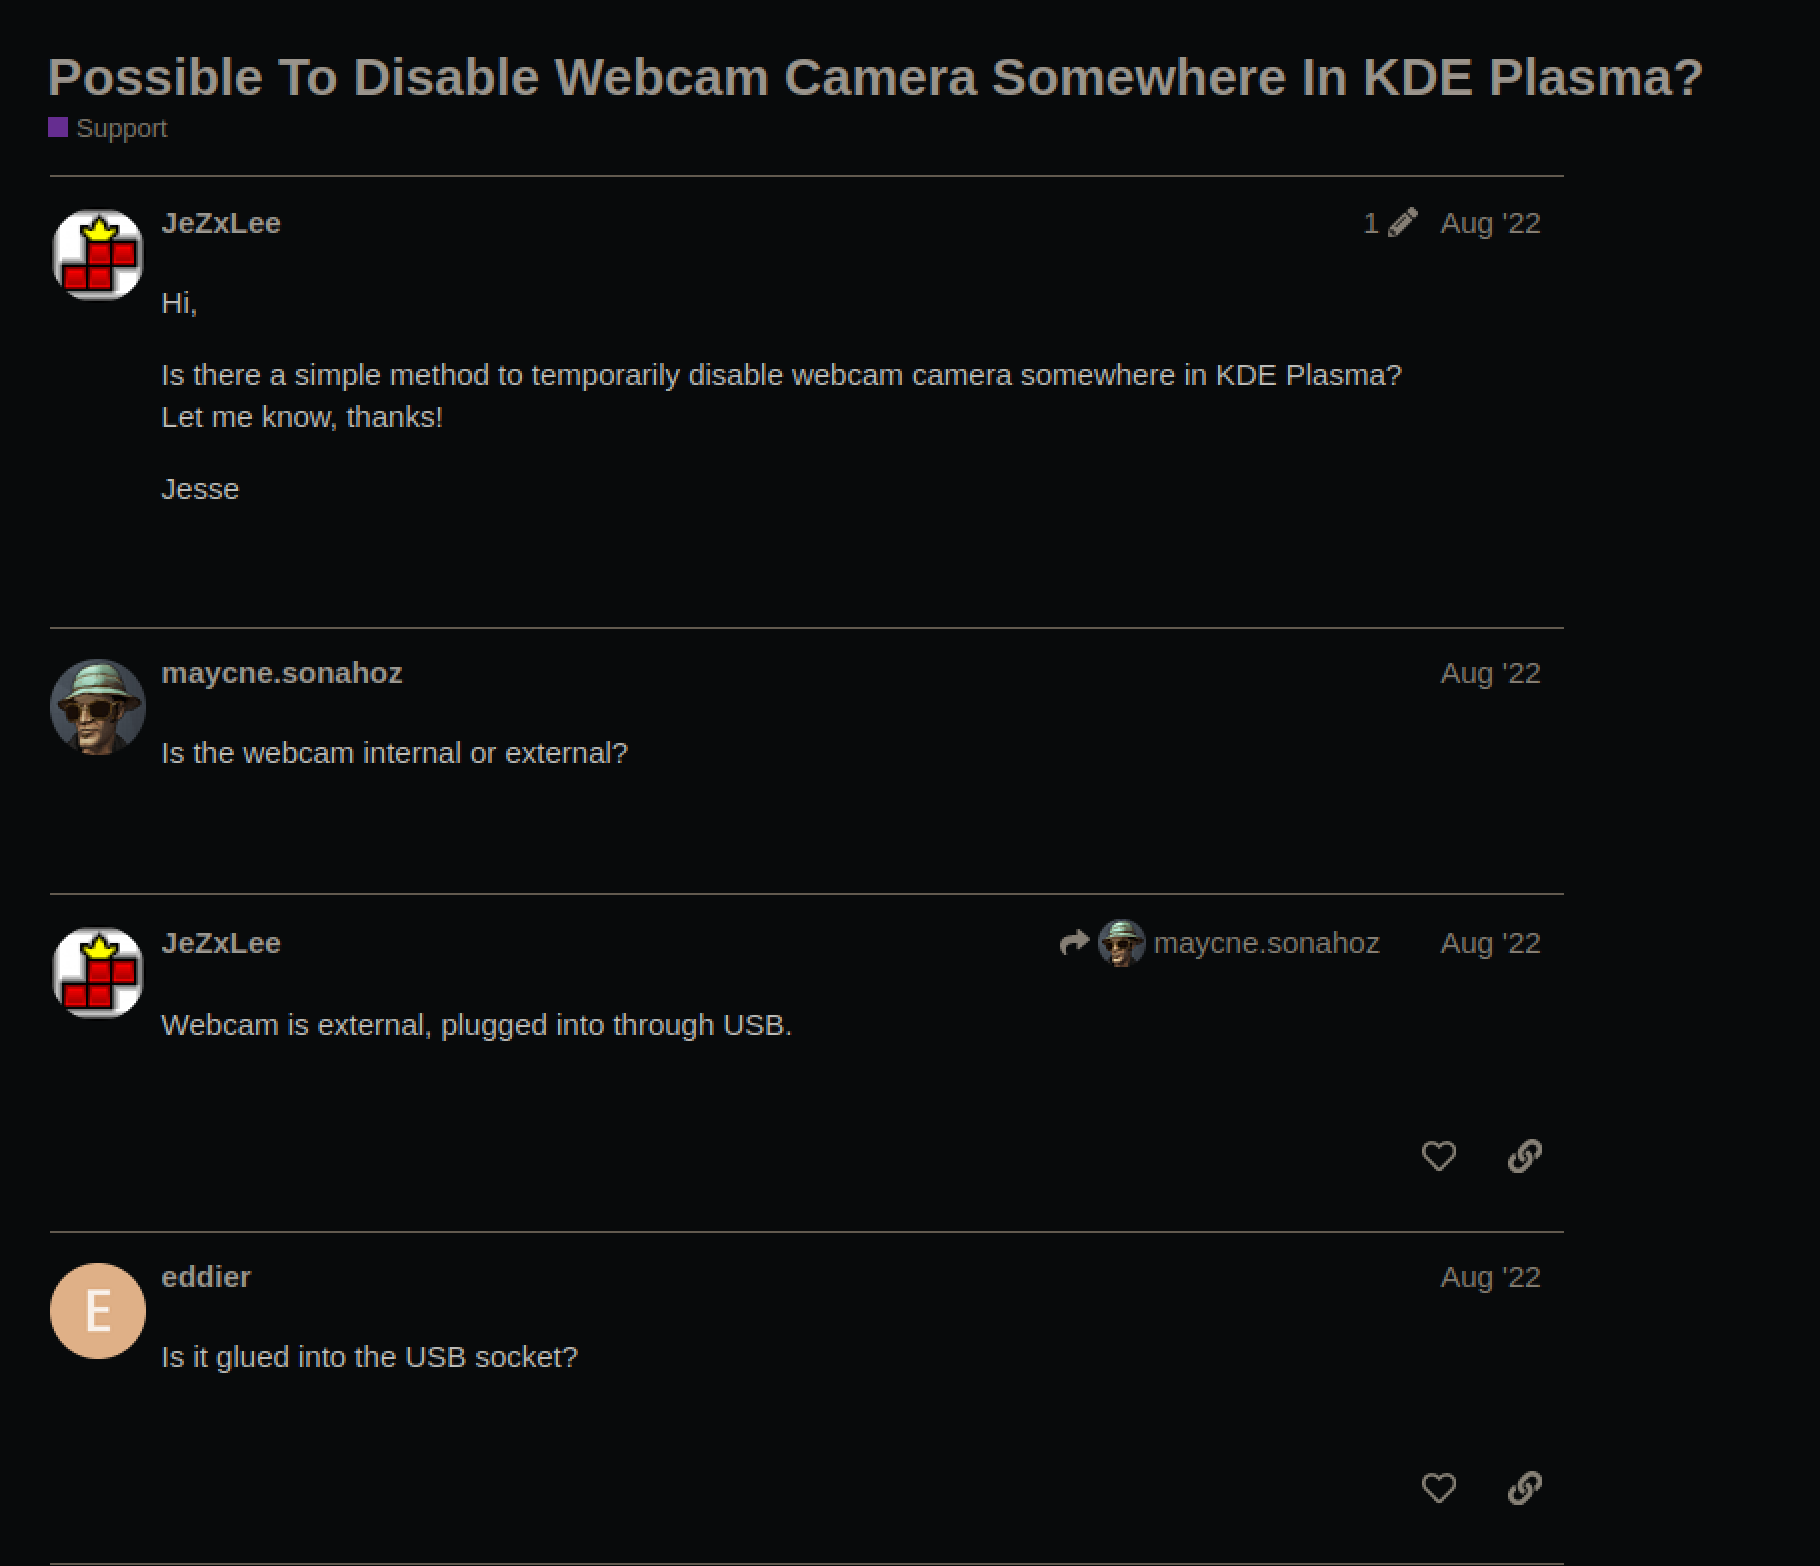Click the topic title about disabling webcam

pos(875,77)
